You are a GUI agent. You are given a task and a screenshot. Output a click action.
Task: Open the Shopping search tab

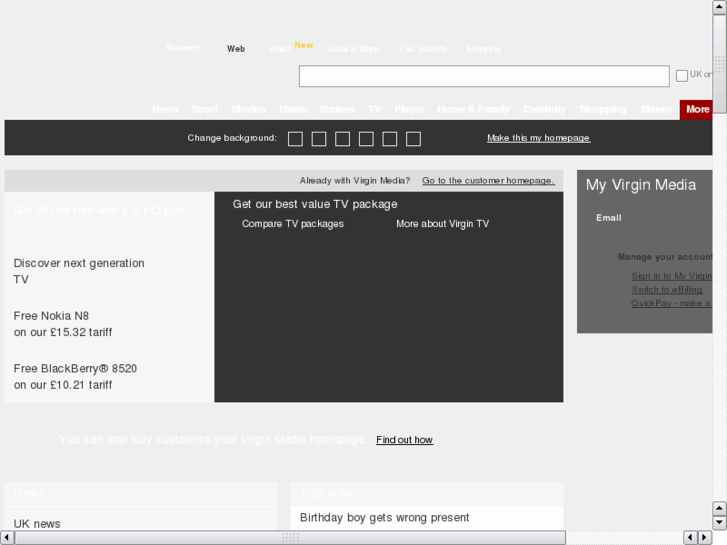pyautogui.click(x=483, y=49)
